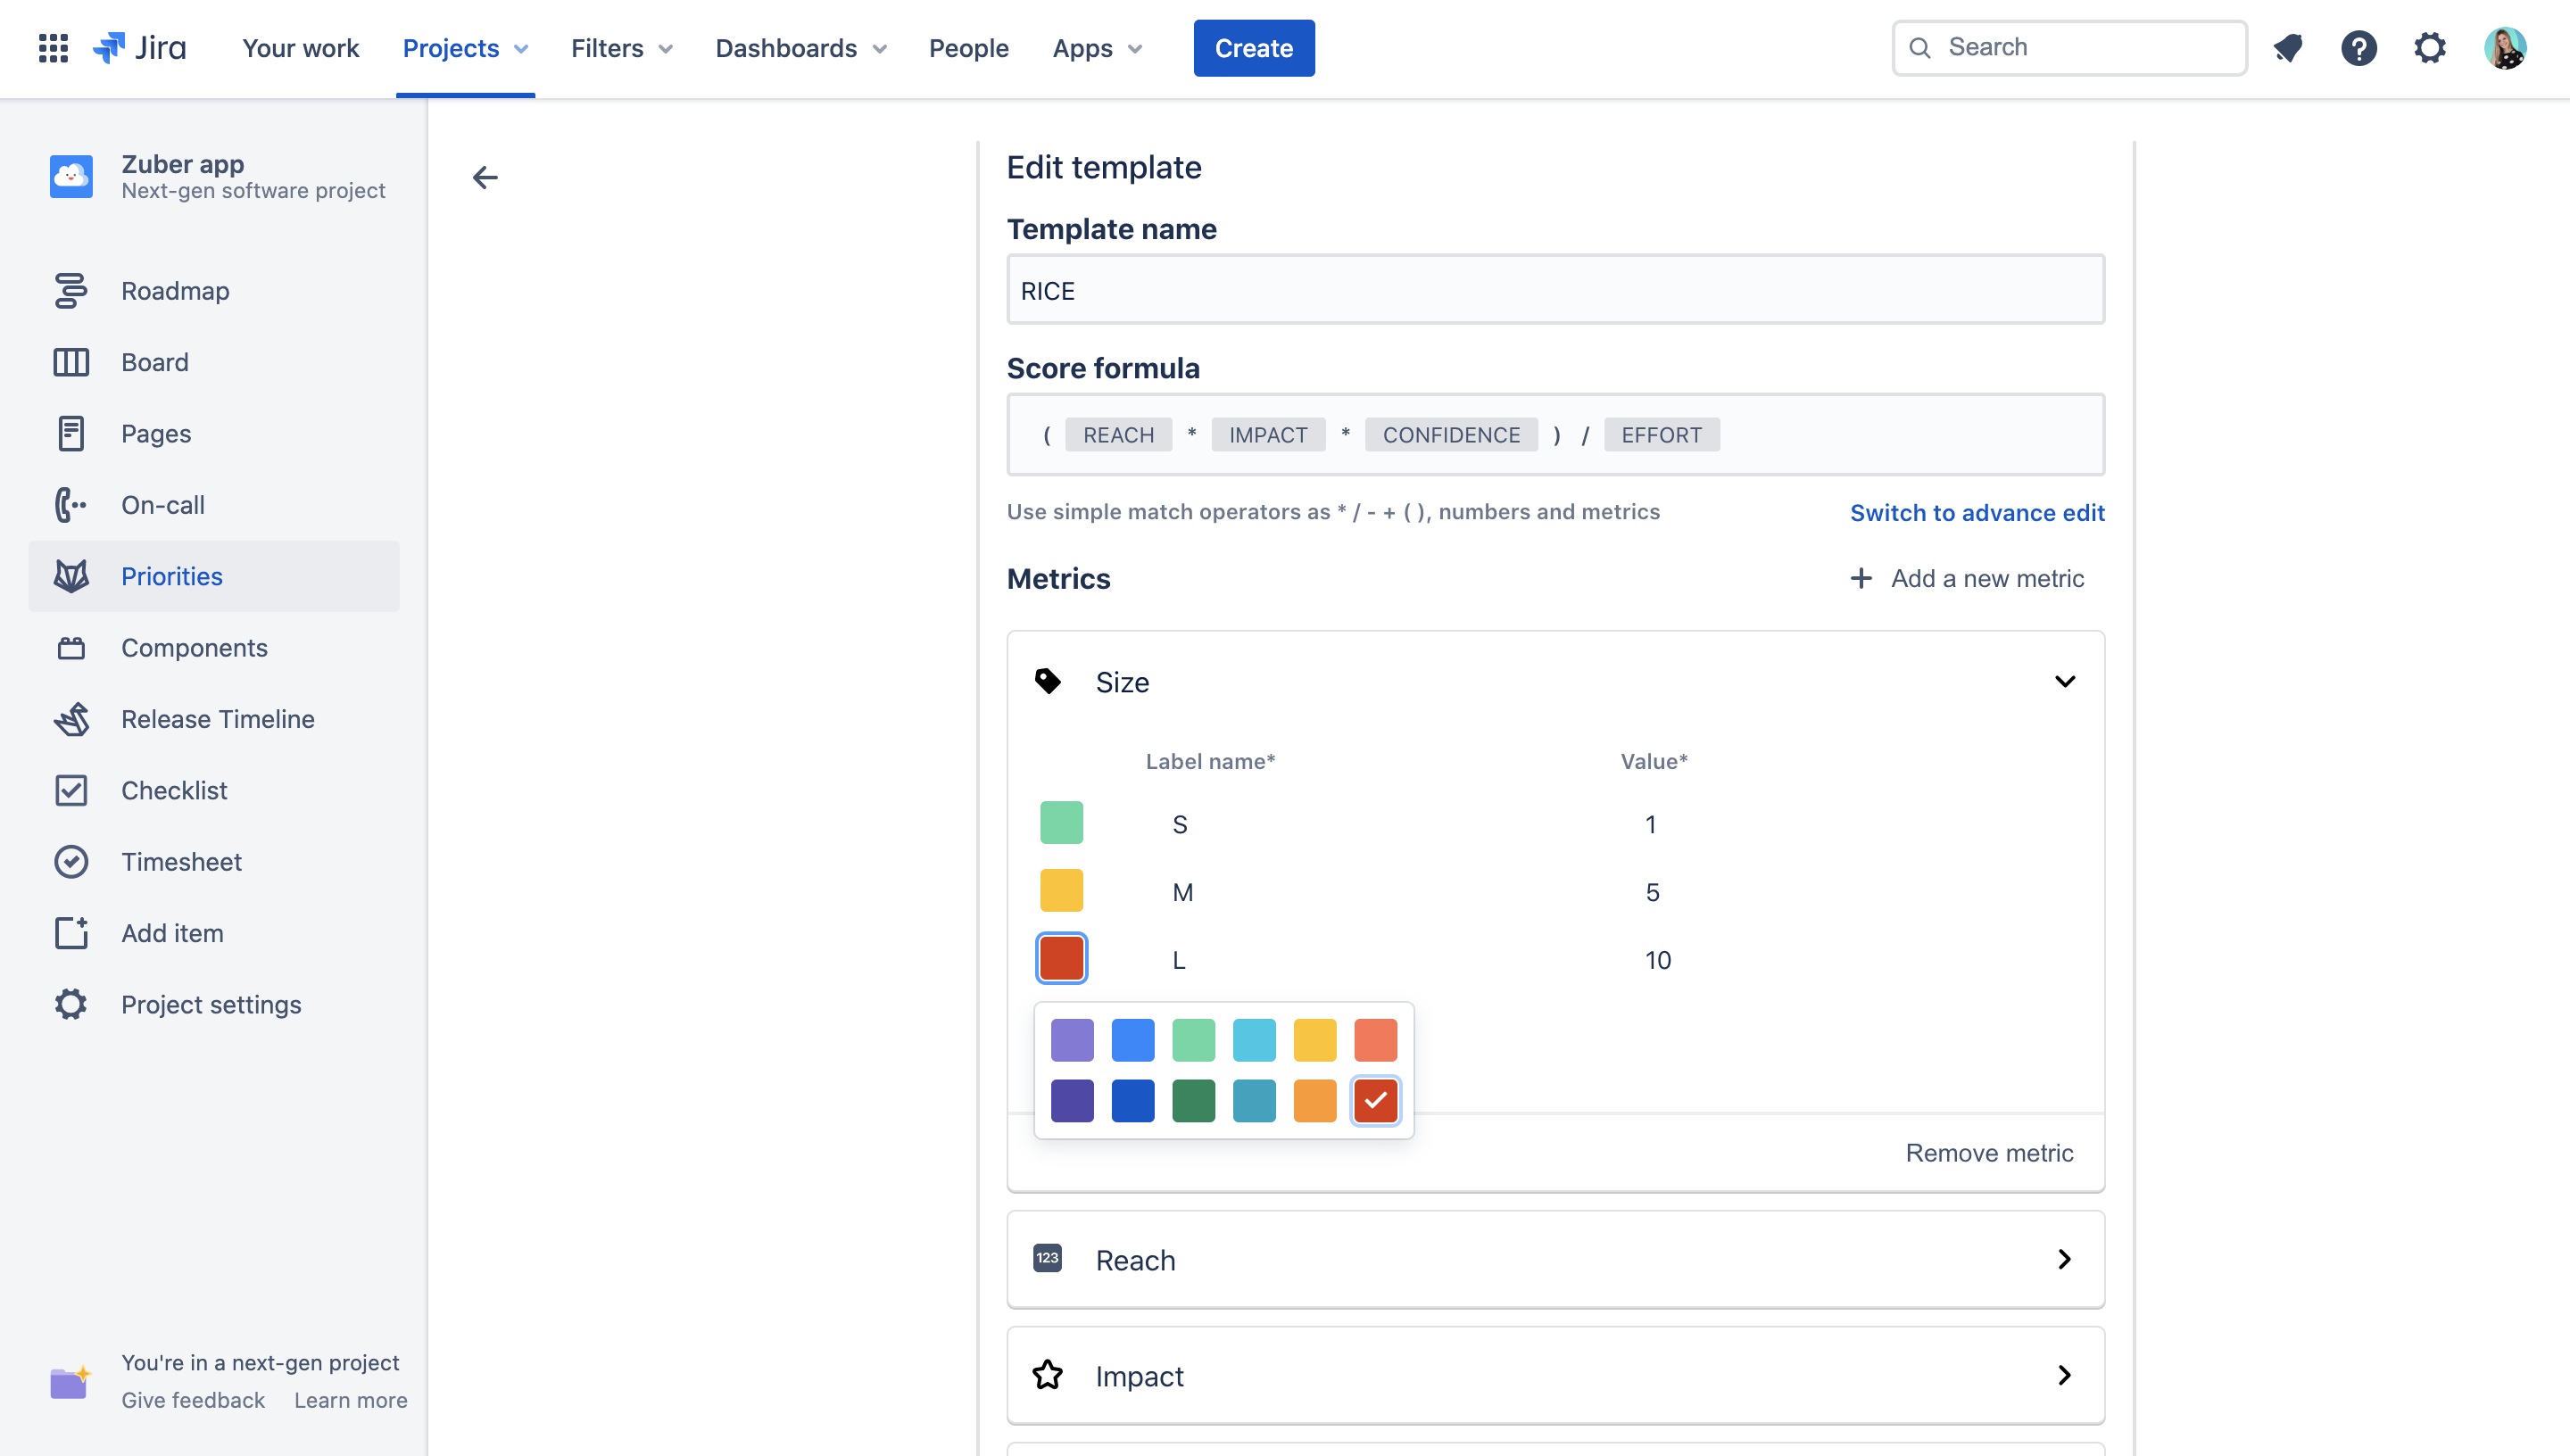
Task: Click the help question mark icon
Action: 2358,48
